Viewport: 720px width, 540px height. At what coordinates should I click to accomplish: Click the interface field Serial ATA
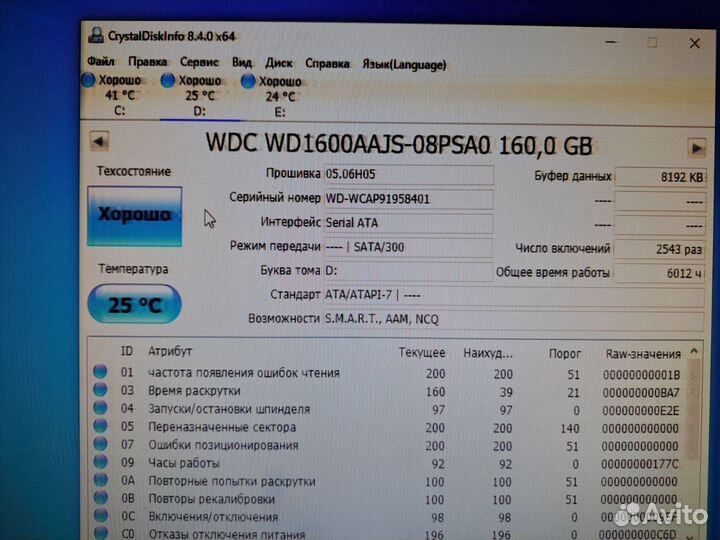(x=409, y=223)
